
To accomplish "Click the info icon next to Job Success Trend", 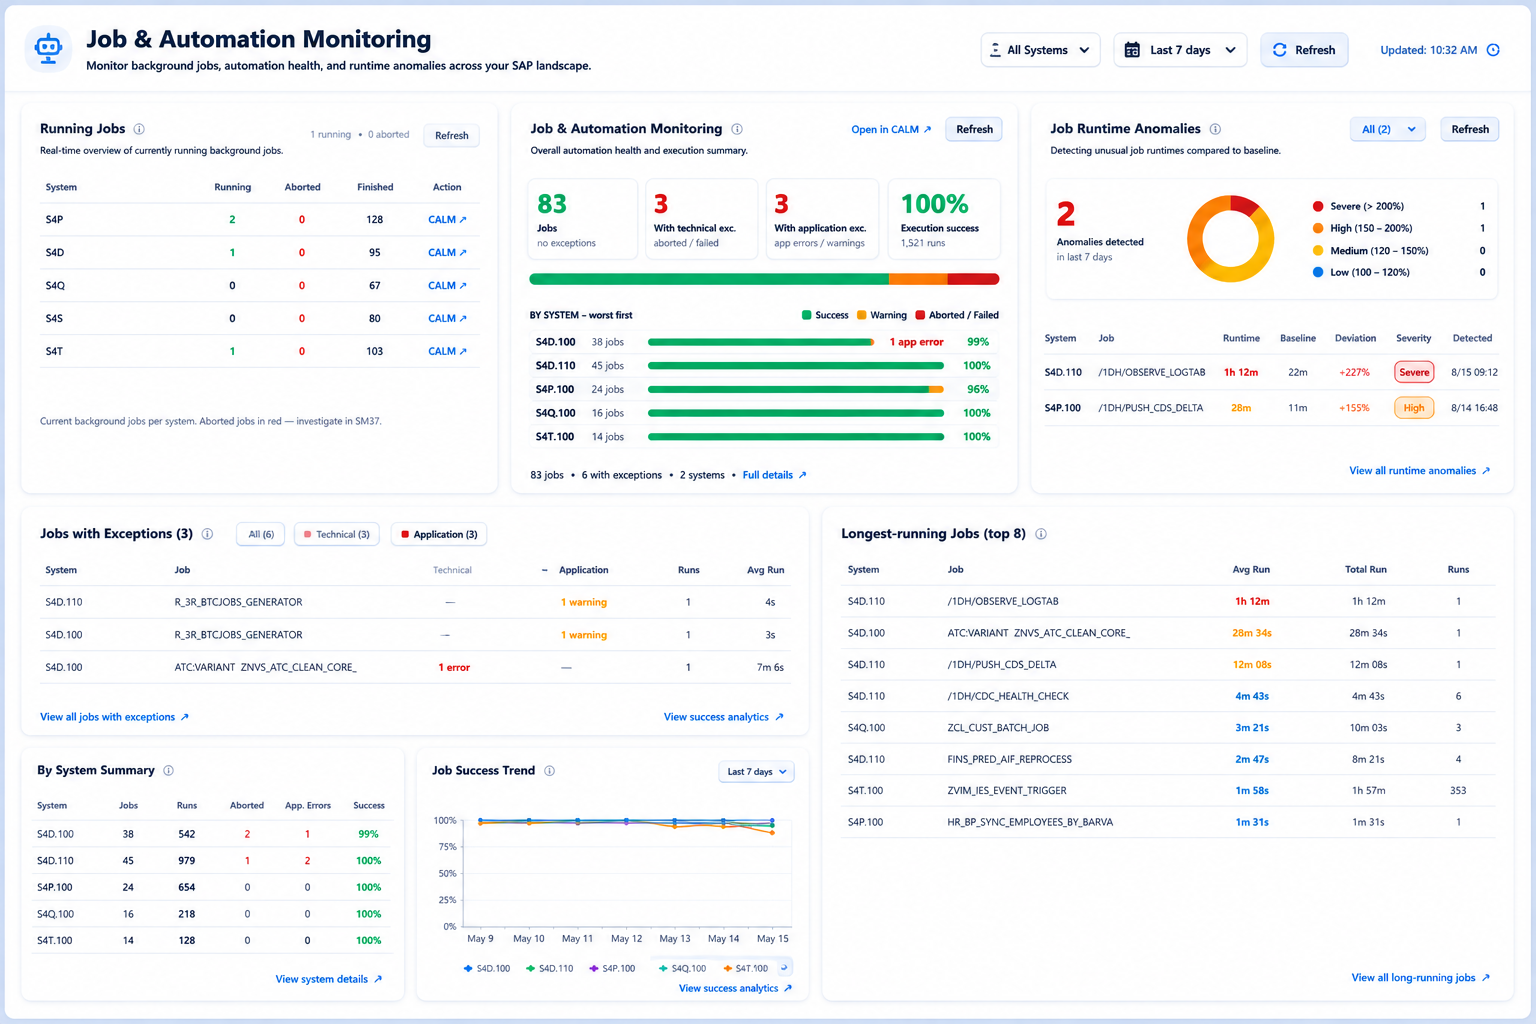I will pos(549,771).
